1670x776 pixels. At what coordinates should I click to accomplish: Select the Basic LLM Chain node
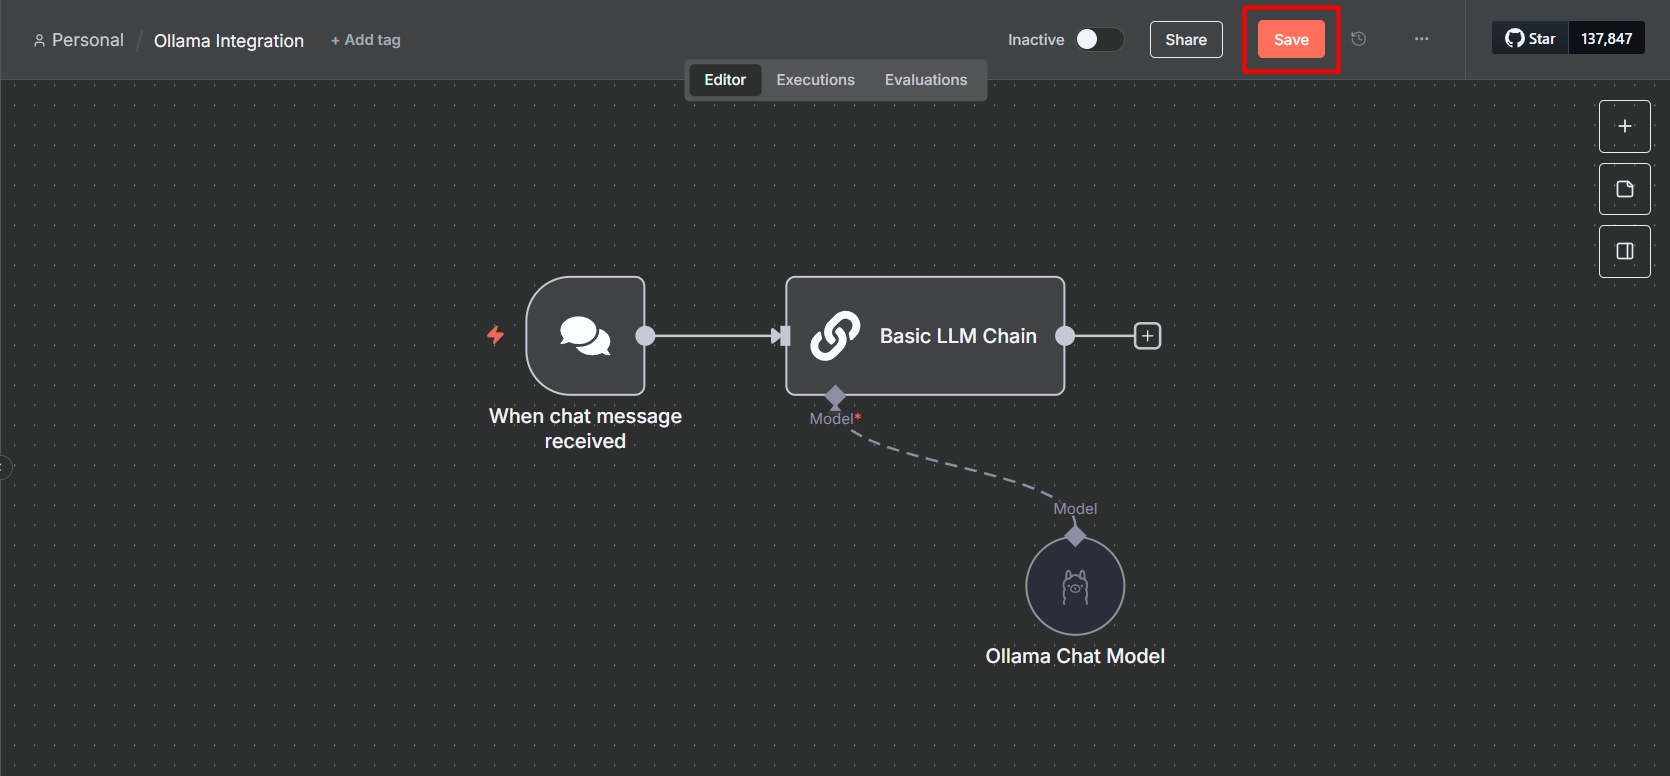(925, 336)
